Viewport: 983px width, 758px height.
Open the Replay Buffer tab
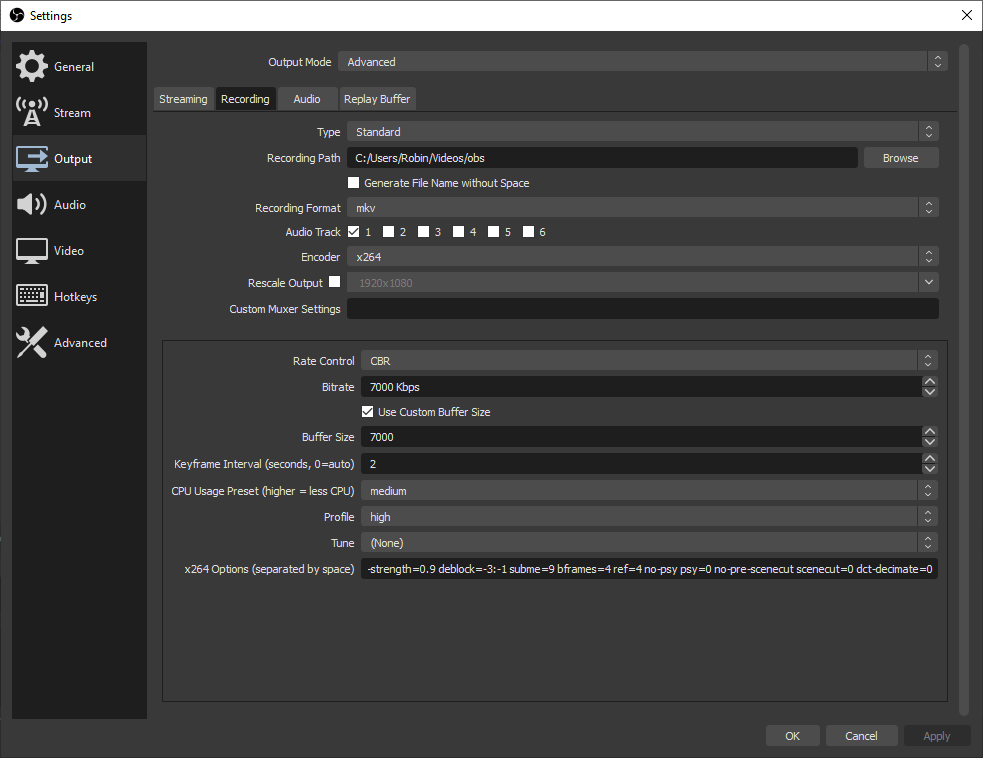(377, 99)
